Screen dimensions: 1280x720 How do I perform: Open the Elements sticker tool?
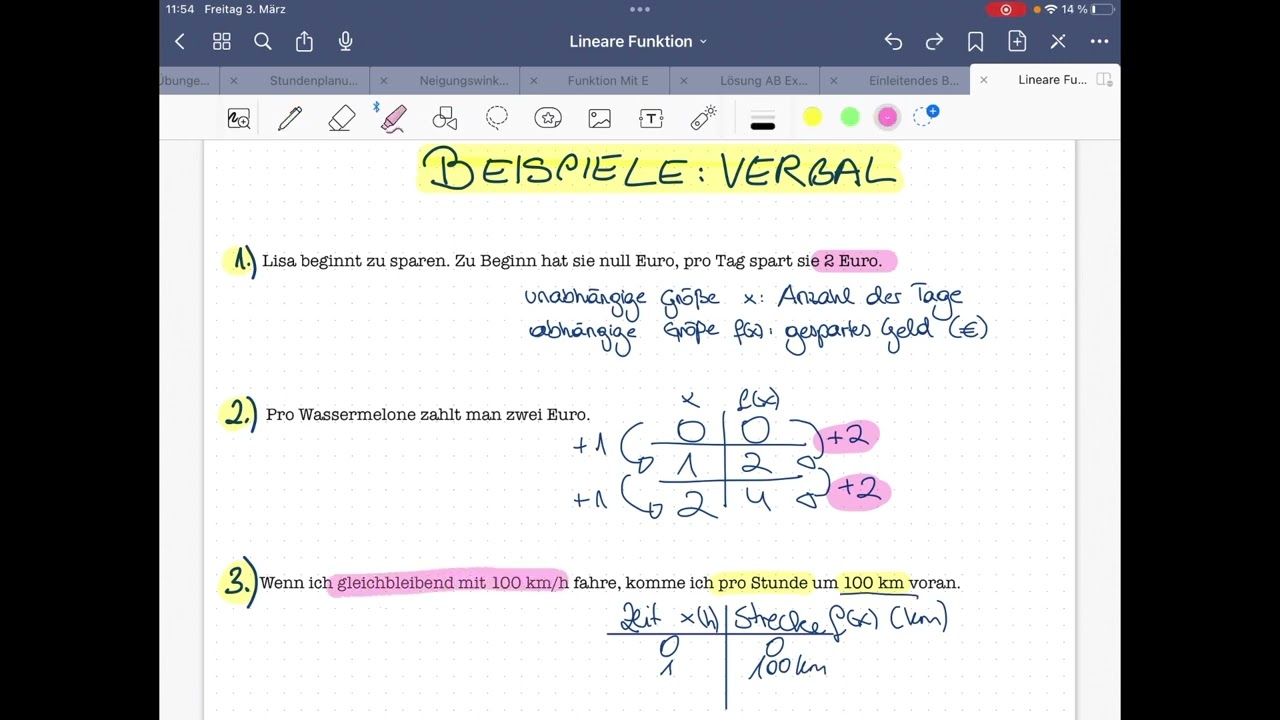tap(548, 119)
